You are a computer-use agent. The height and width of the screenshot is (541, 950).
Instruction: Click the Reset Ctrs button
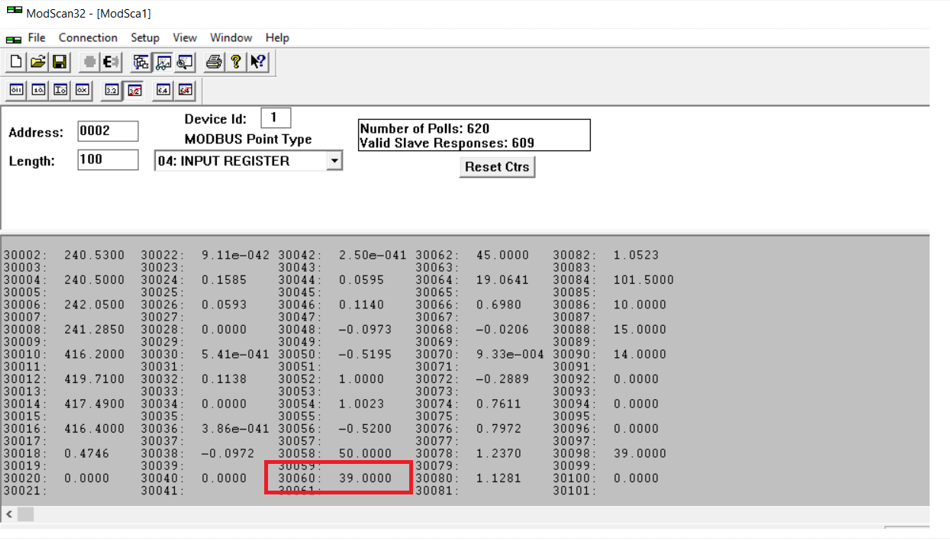click(497, 167)
